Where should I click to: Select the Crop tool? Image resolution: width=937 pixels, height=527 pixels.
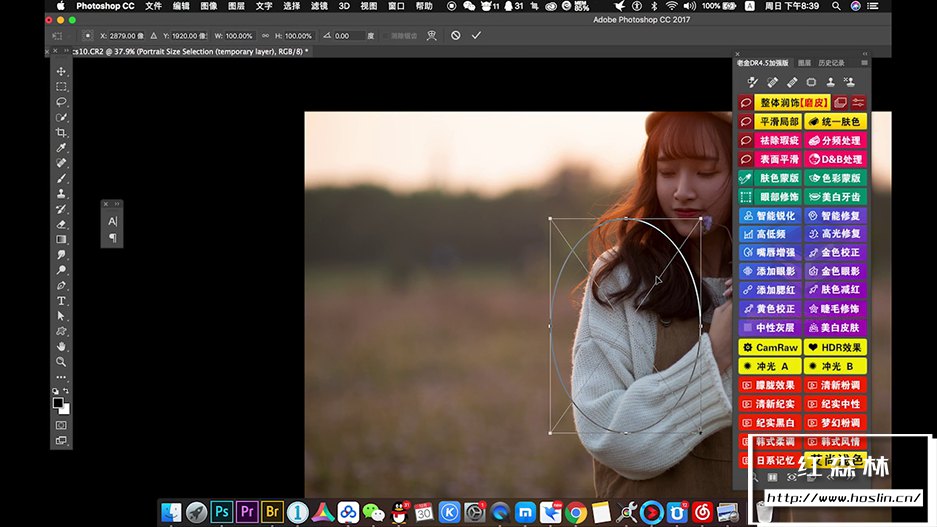pyautogui.click(x=61, y=133)
